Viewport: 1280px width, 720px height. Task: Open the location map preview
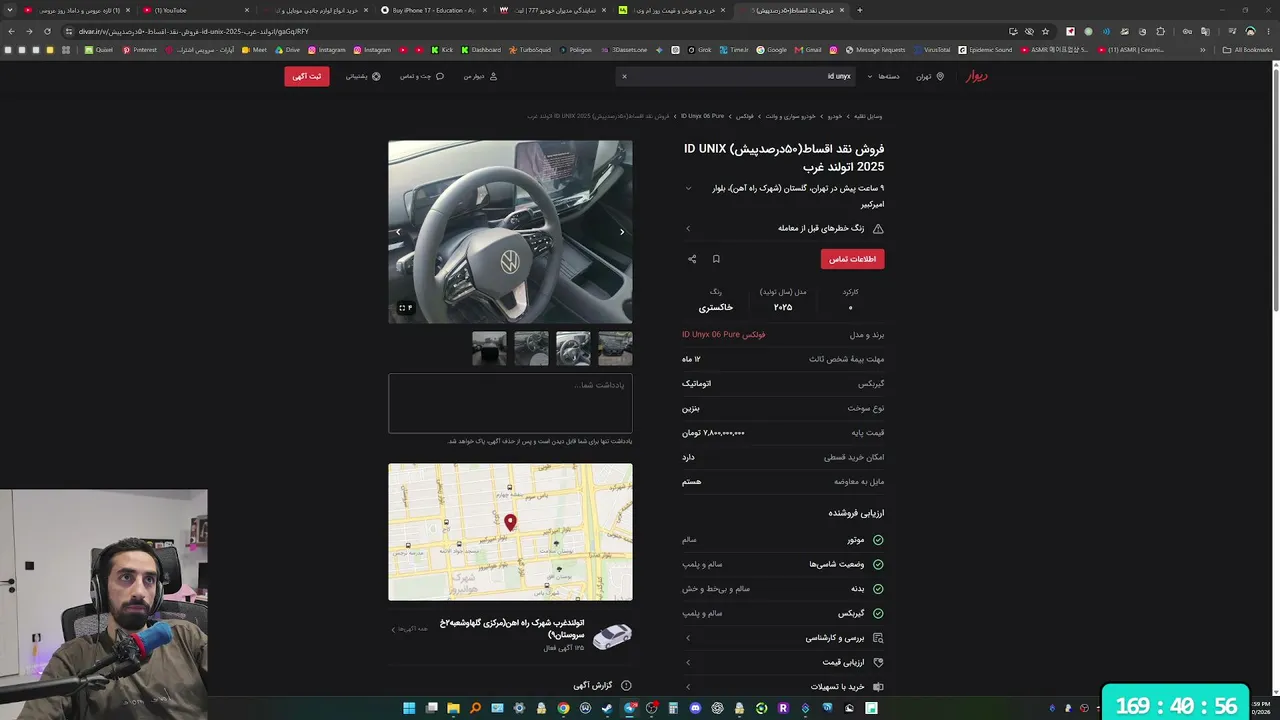(510, 532)
